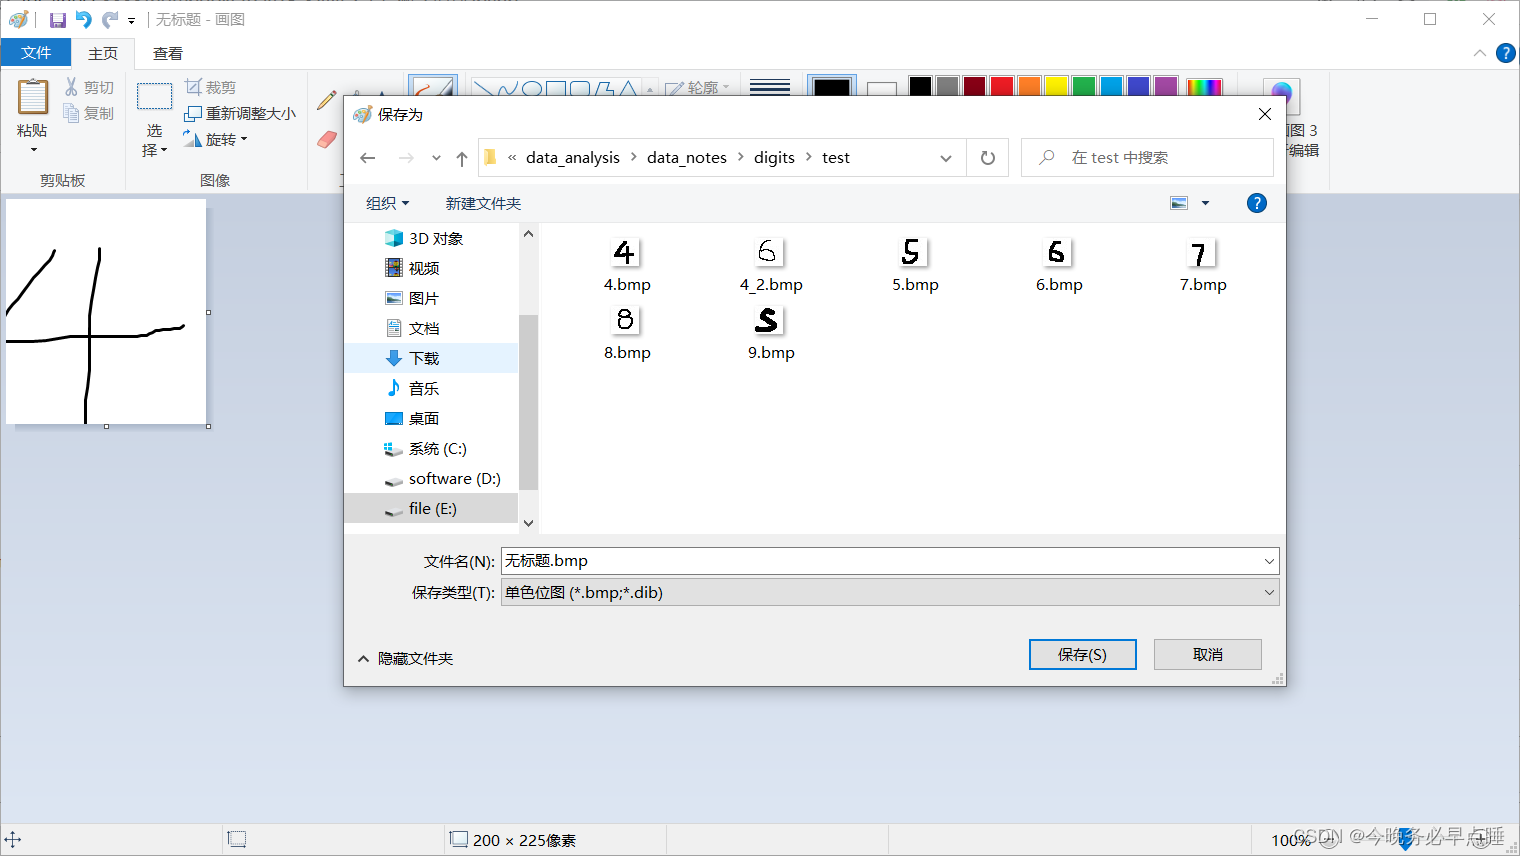This screenshot has height=856, width=1520.
Task: Open the edit colors rainbow button
Action: [1204, 87]
